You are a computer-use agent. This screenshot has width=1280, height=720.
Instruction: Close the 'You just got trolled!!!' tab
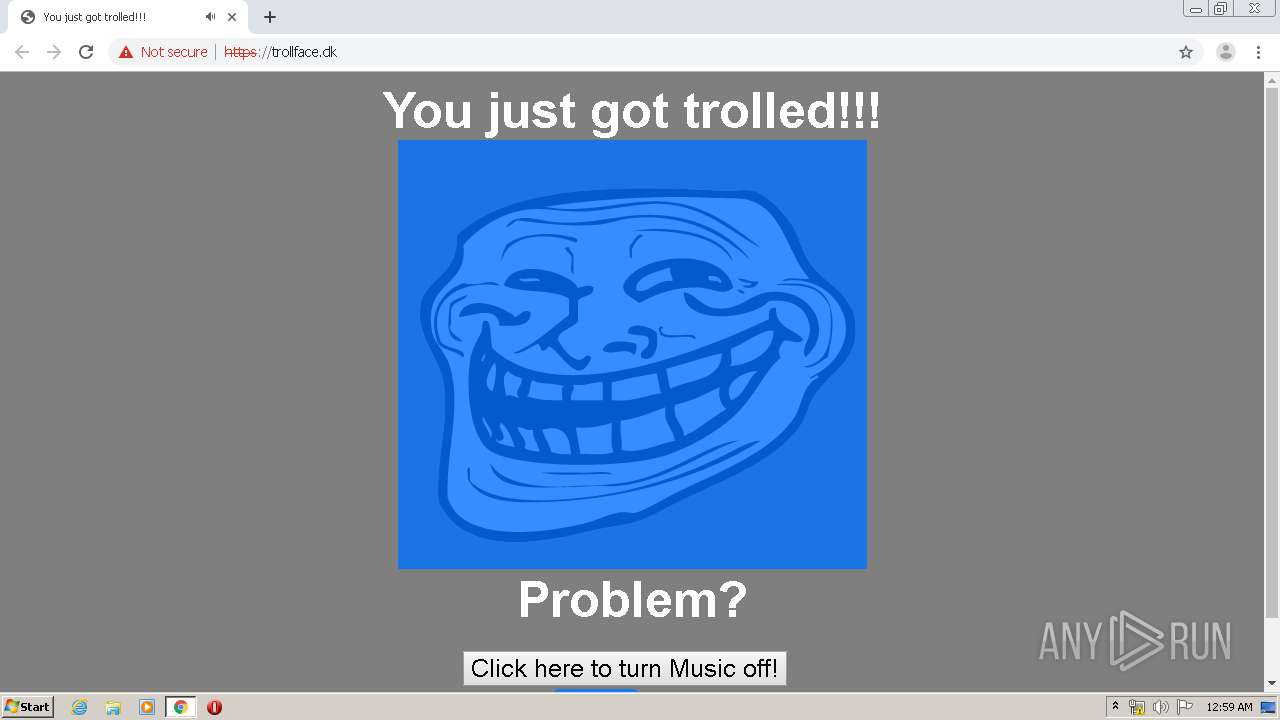[232, 17]
